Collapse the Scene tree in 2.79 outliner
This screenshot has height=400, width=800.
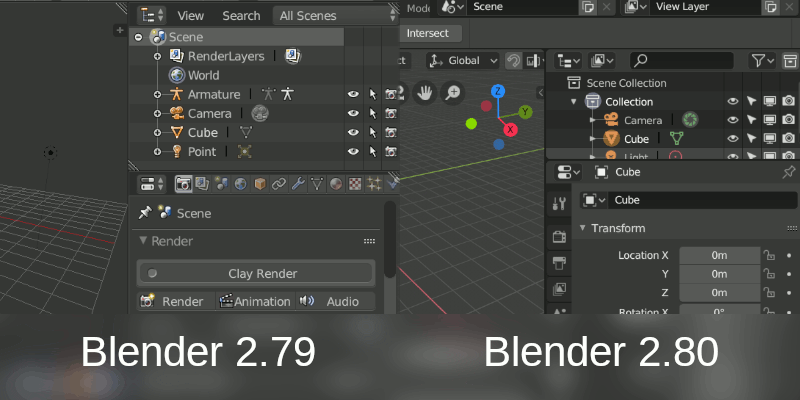click(x=138, y=37)
